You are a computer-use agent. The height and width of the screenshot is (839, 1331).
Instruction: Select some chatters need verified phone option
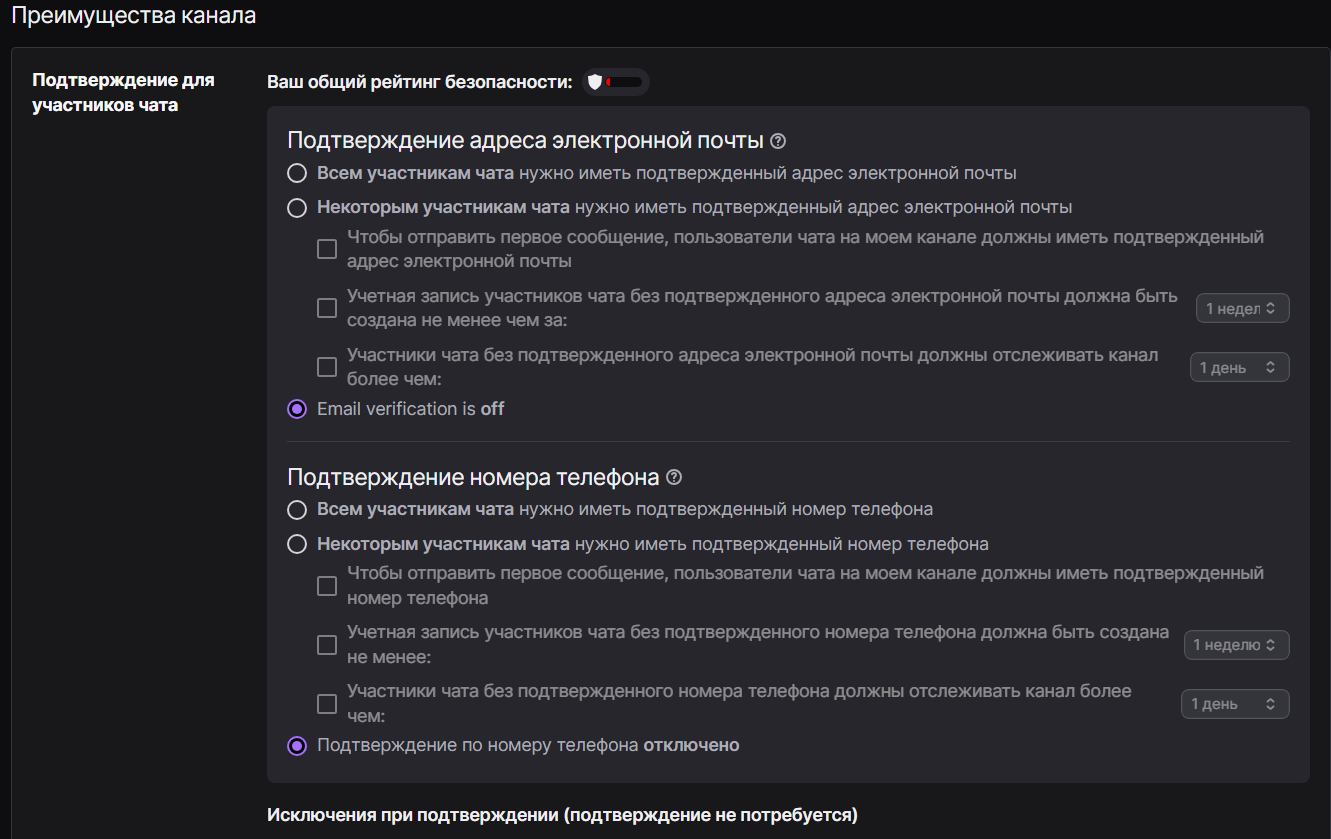pyautogui.click(x=297, y=545)
